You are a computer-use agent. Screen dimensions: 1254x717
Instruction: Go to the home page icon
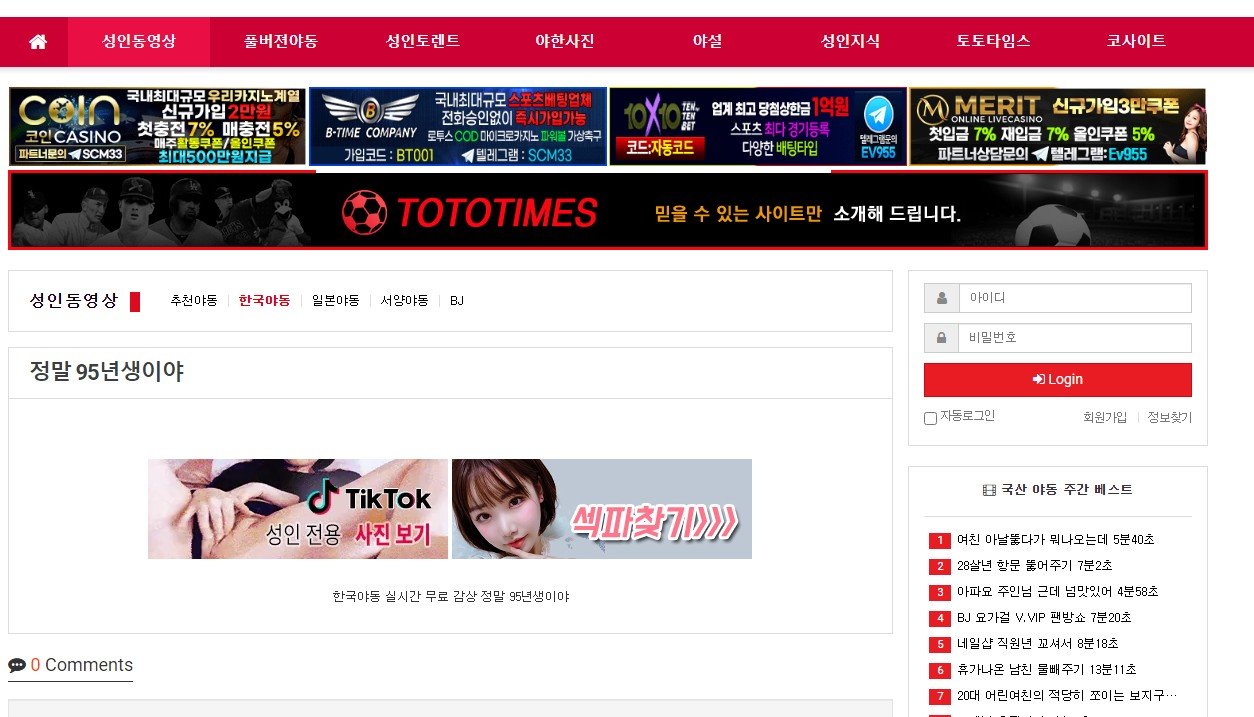38,42
